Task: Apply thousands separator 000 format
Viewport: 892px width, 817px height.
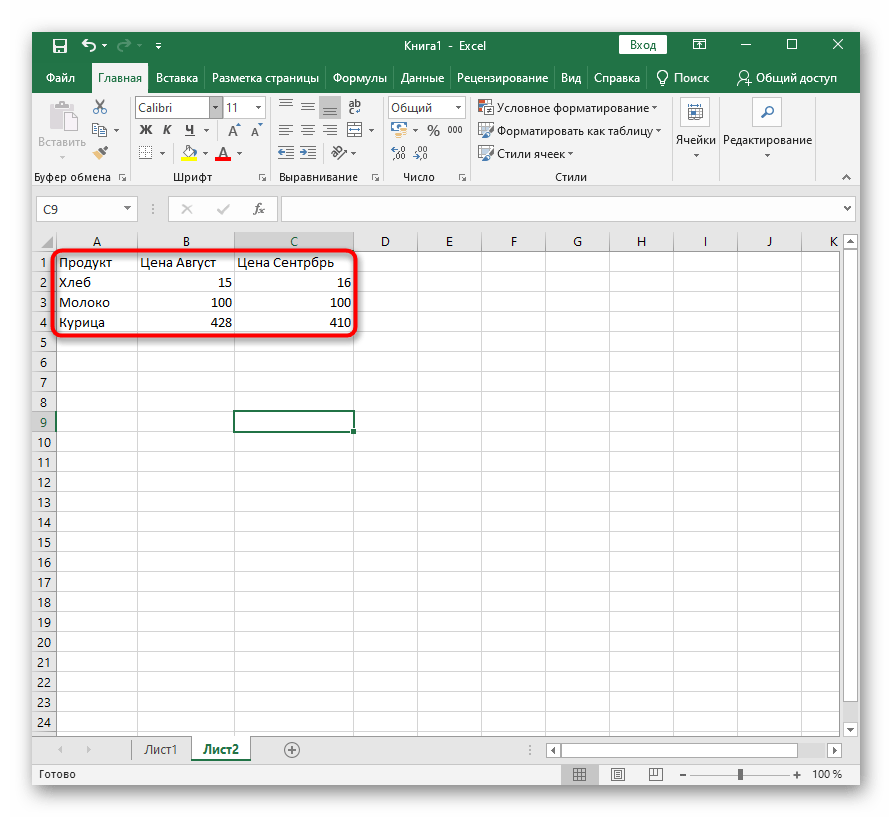Action: (x=455, y=130)
